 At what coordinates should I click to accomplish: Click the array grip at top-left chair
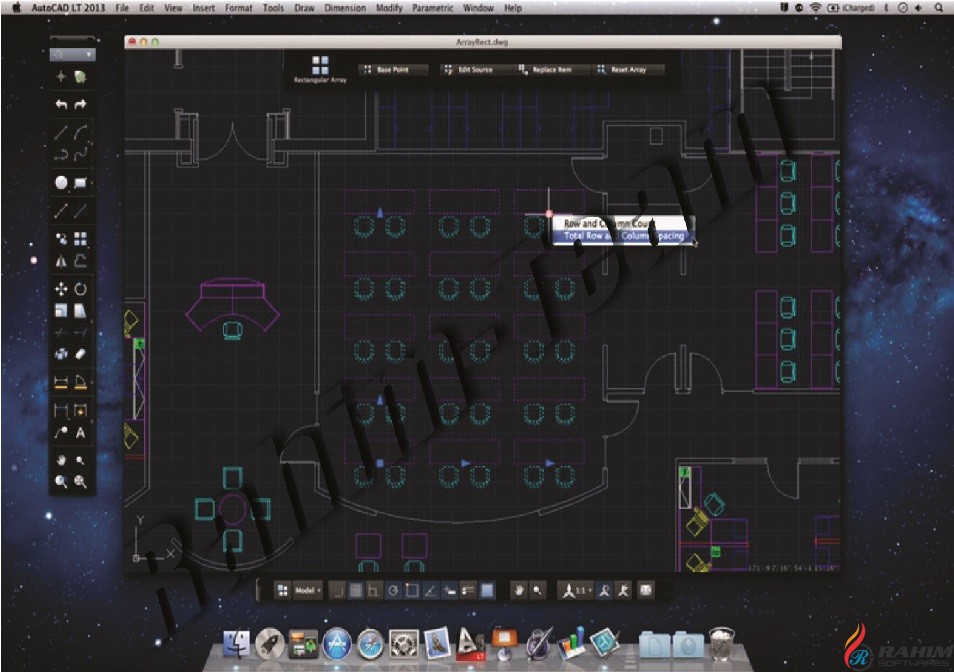pyautogui.click(x=380, y=213)
